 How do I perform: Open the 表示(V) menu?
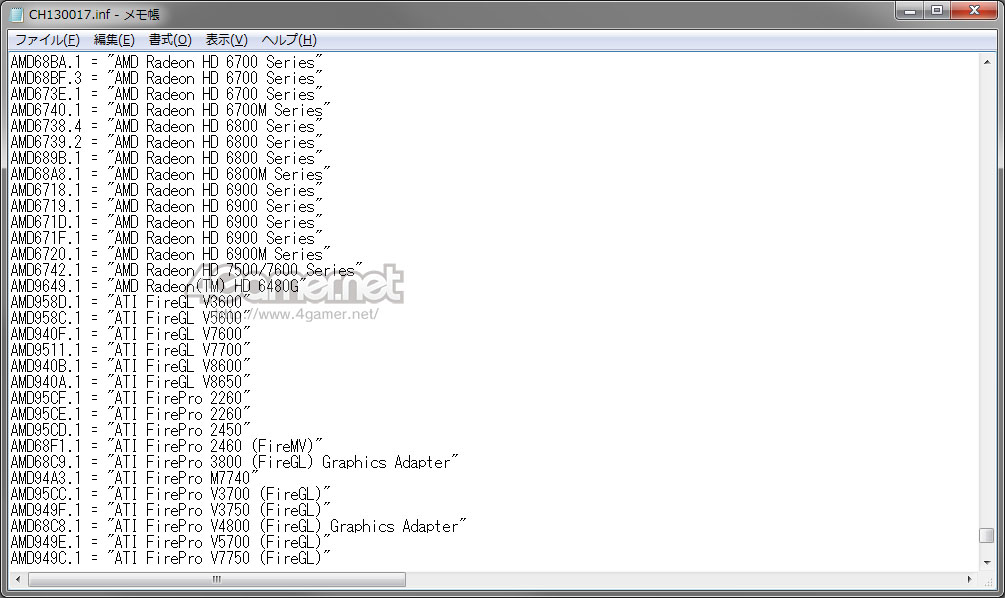226,40
